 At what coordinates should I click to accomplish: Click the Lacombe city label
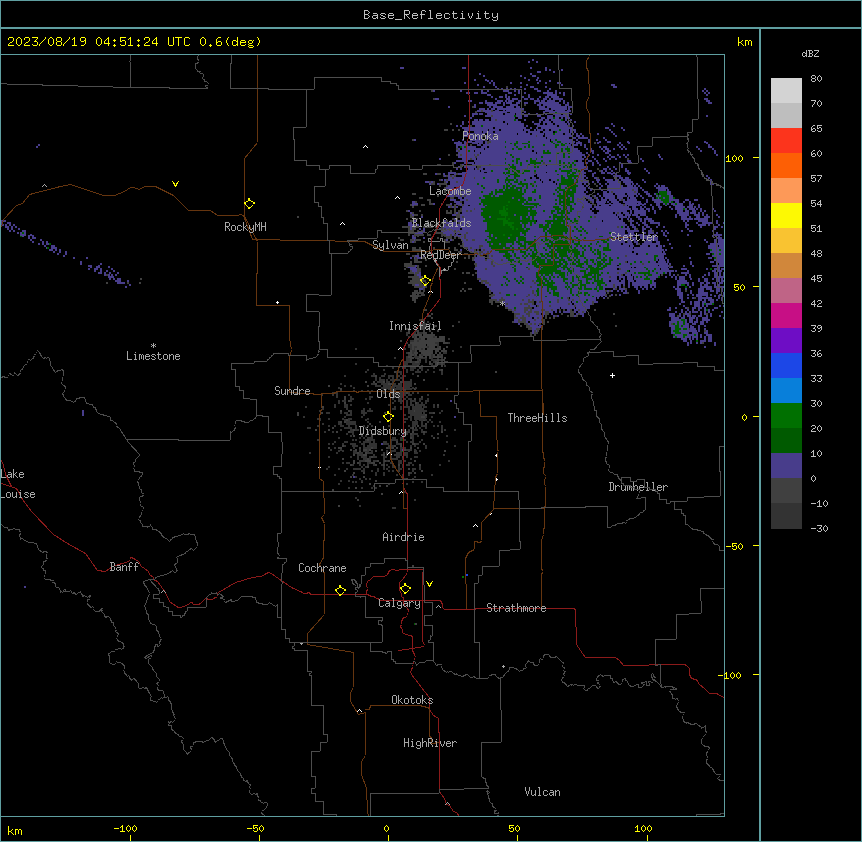pyautogui.click(x=450, y=191)
